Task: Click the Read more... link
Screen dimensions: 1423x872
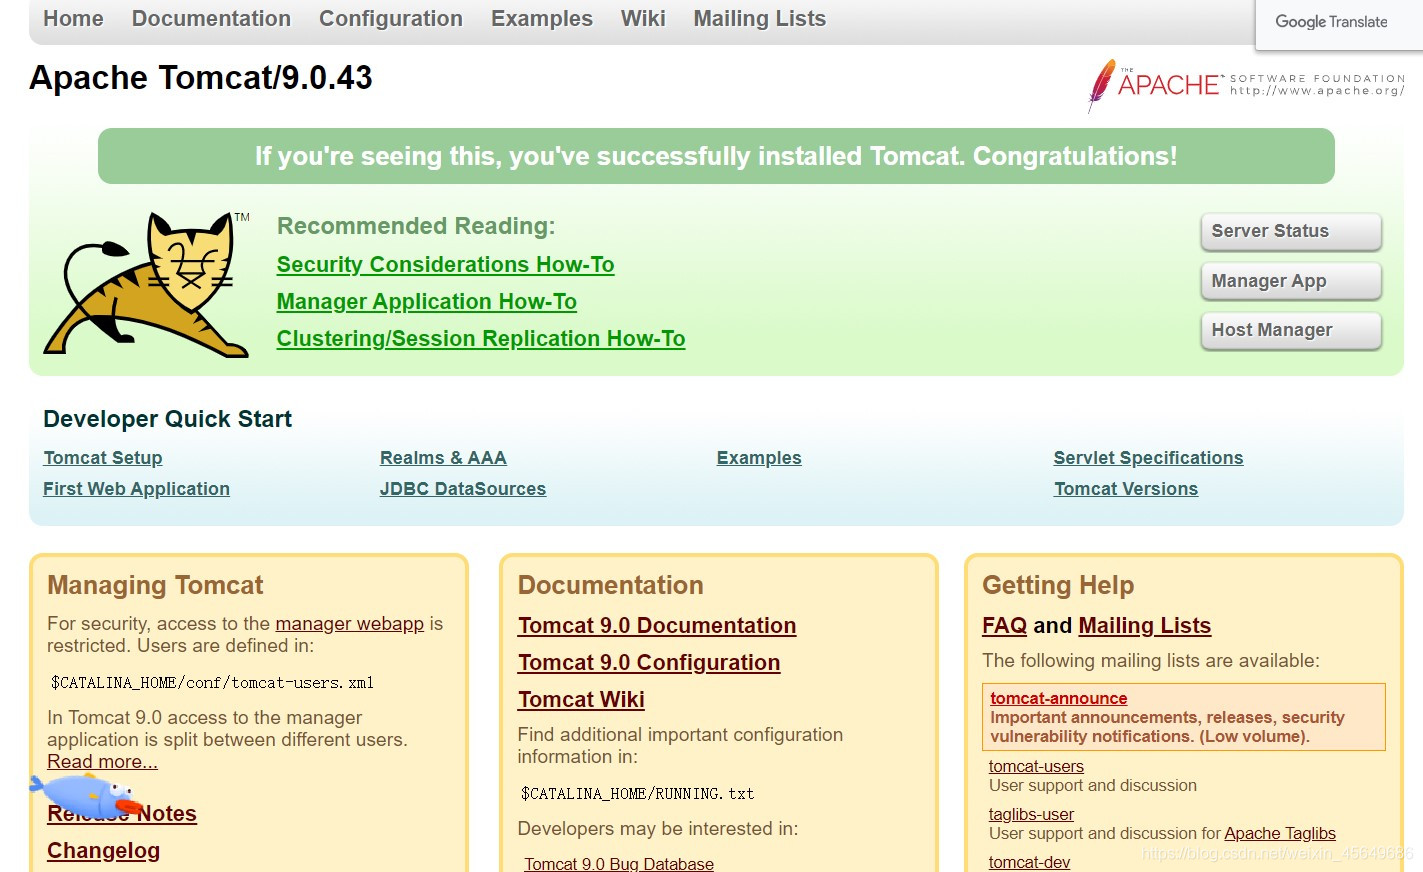Action: click(x=102, y=762)
